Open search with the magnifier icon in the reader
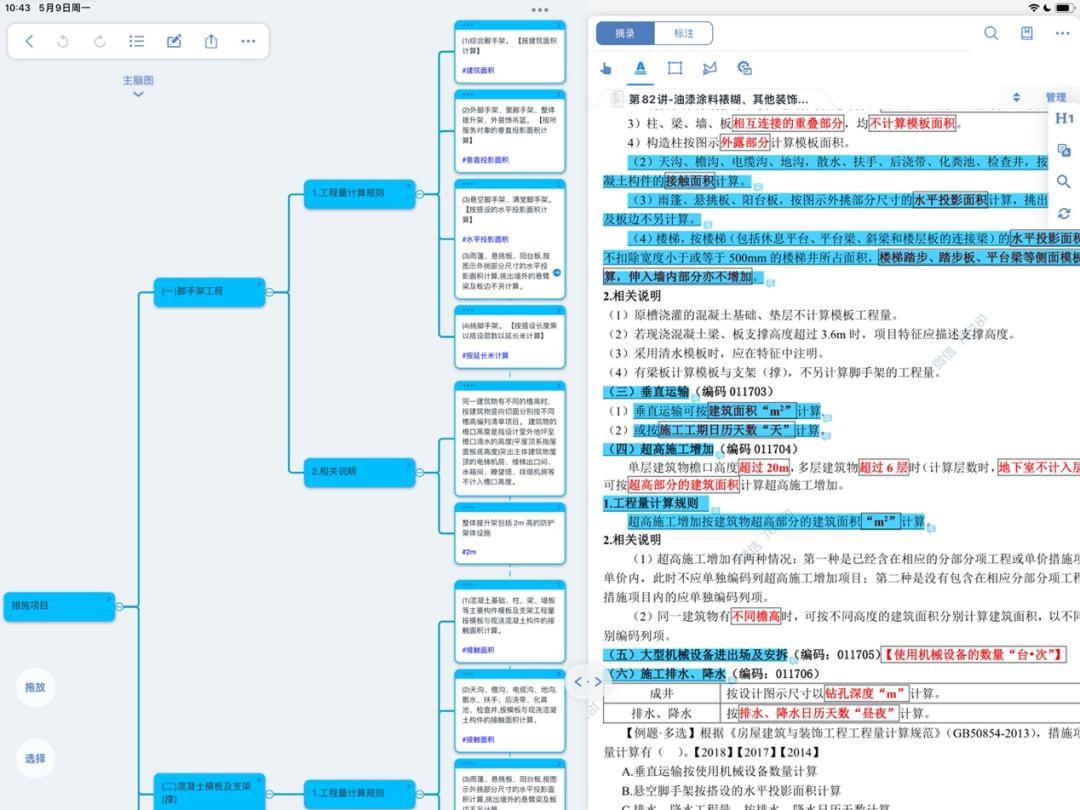The image size is (1080, 810). [990, 33]
